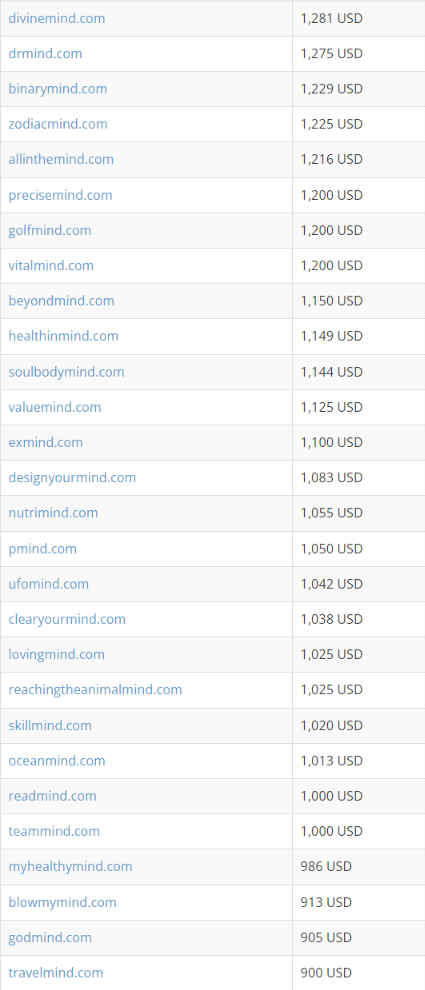This screenshot has height=990, width=425.
Task: Open binarymind.com domain entry
Action: tap(57, 89)
